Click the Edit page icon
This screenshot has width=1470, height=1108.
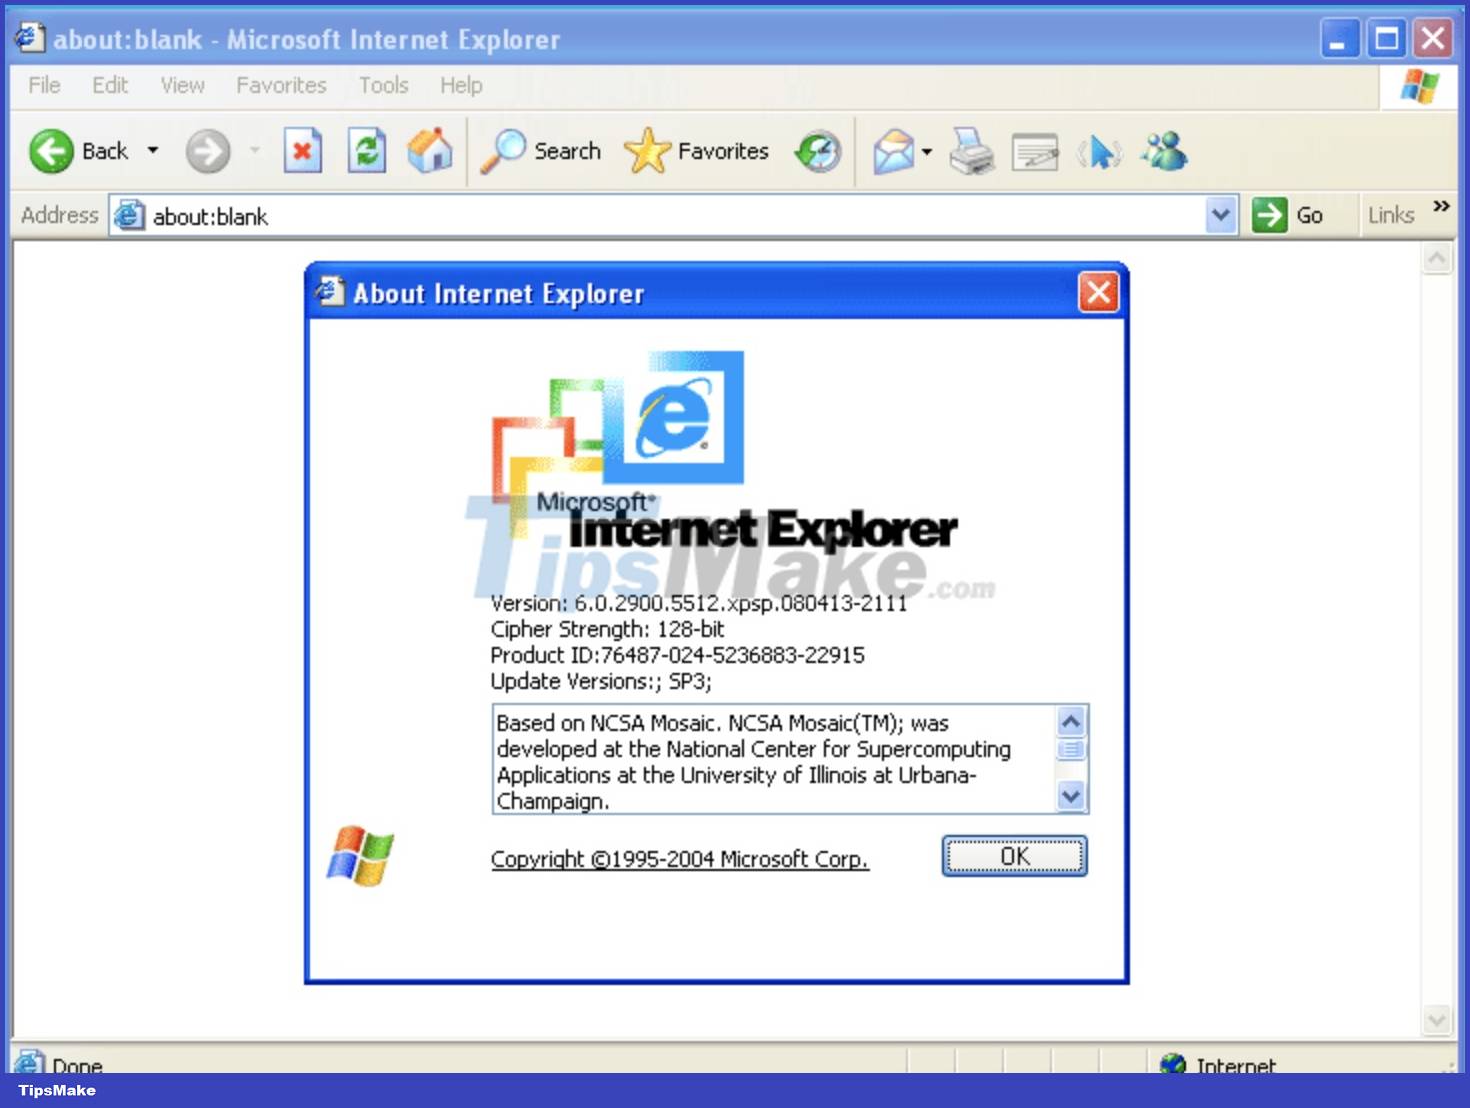(1033, 151)
